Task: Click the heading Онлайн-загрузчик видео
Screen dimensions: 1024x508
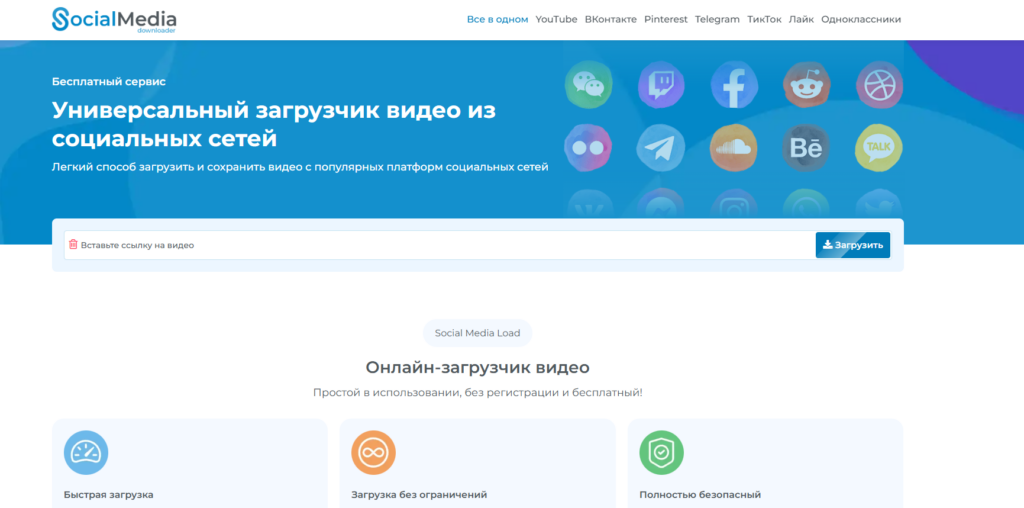Action: pos(477,368)
